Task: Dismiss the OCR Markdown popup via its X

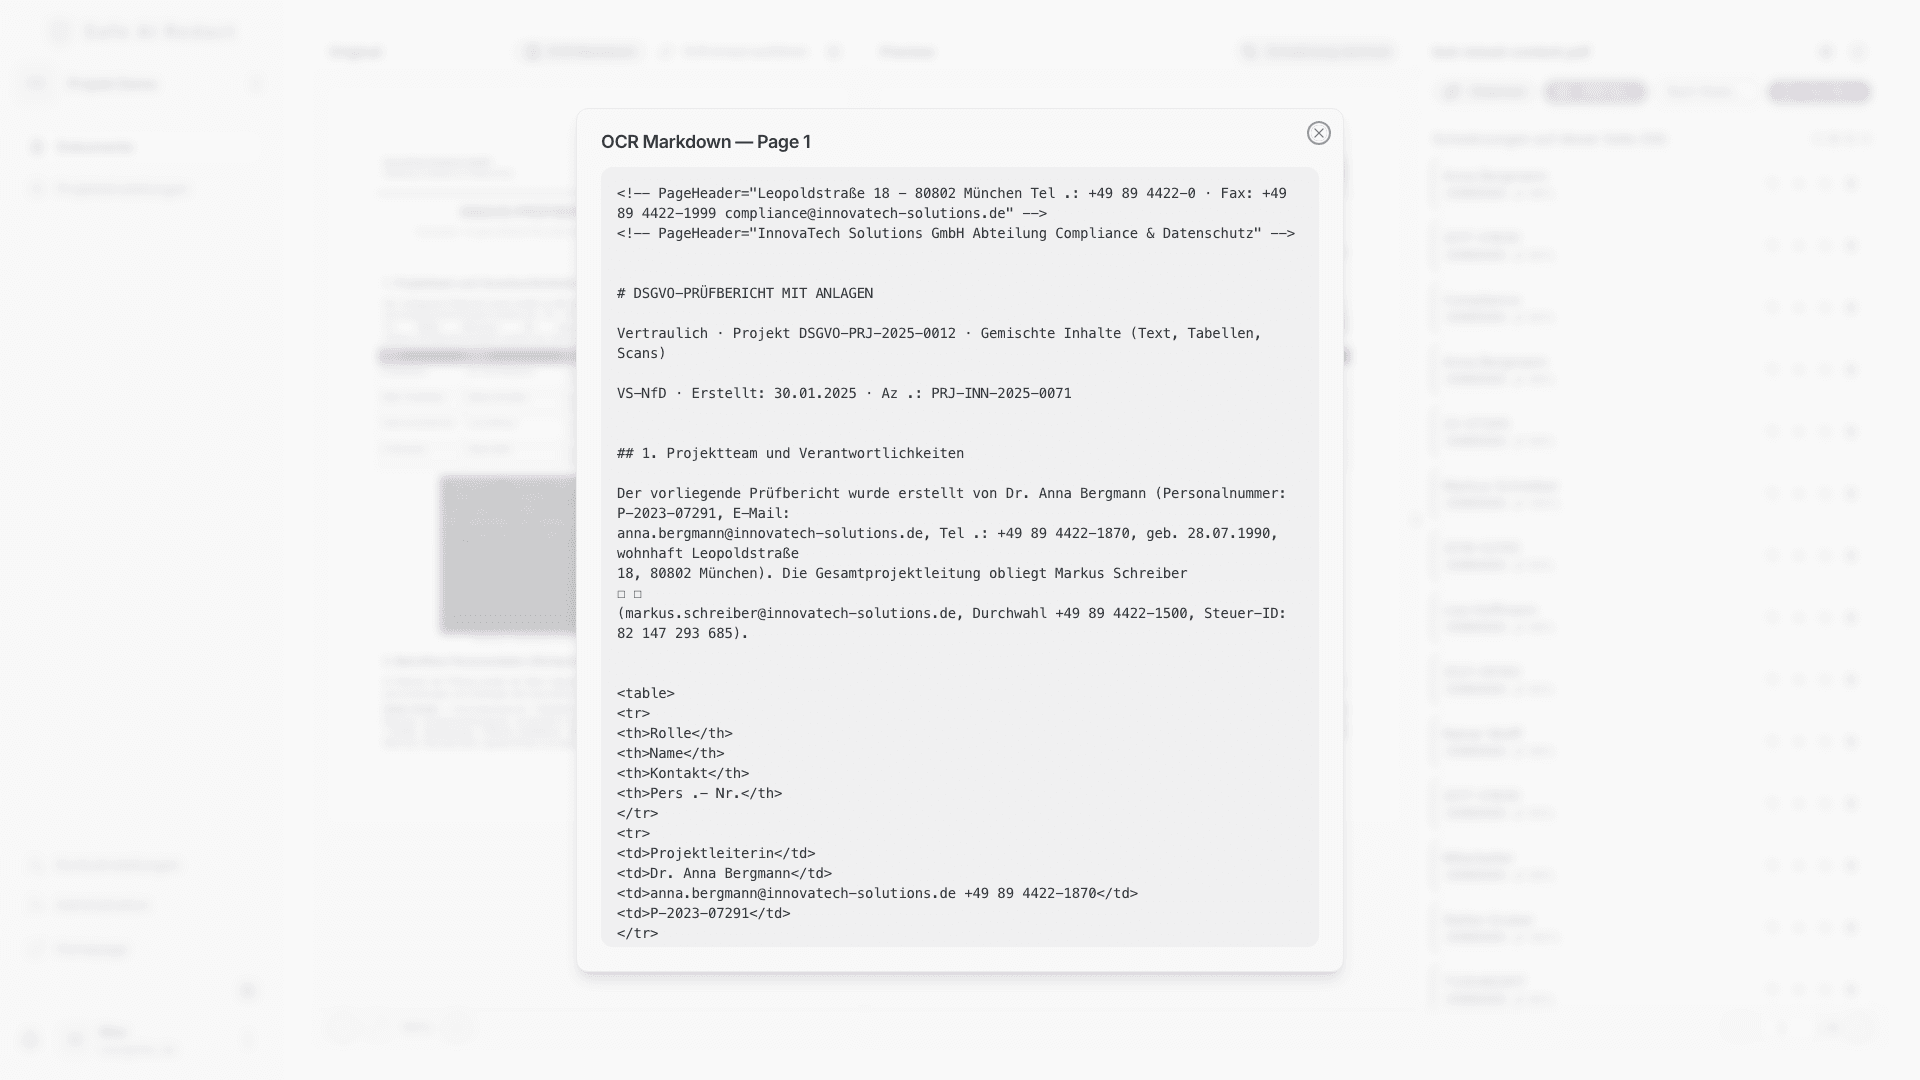Action: pos(1319,133)
